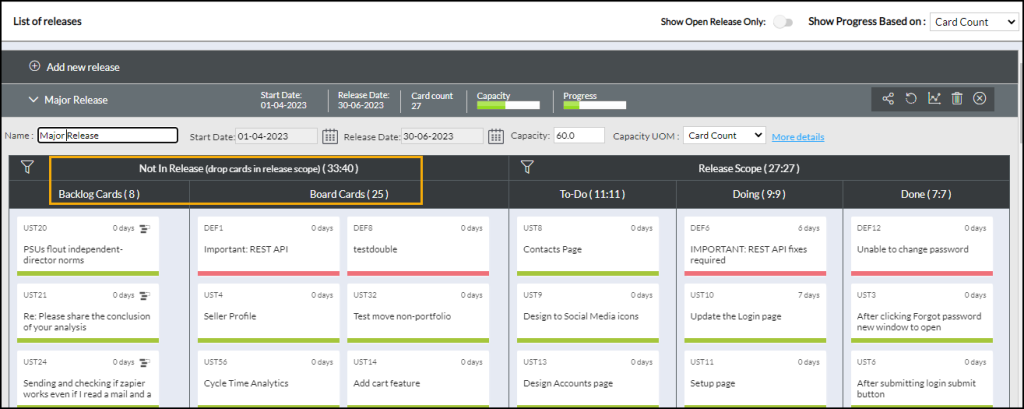Open the Update the Login page card
Image resolution: width=1024 pixels, height=409 pixels.
755,313
